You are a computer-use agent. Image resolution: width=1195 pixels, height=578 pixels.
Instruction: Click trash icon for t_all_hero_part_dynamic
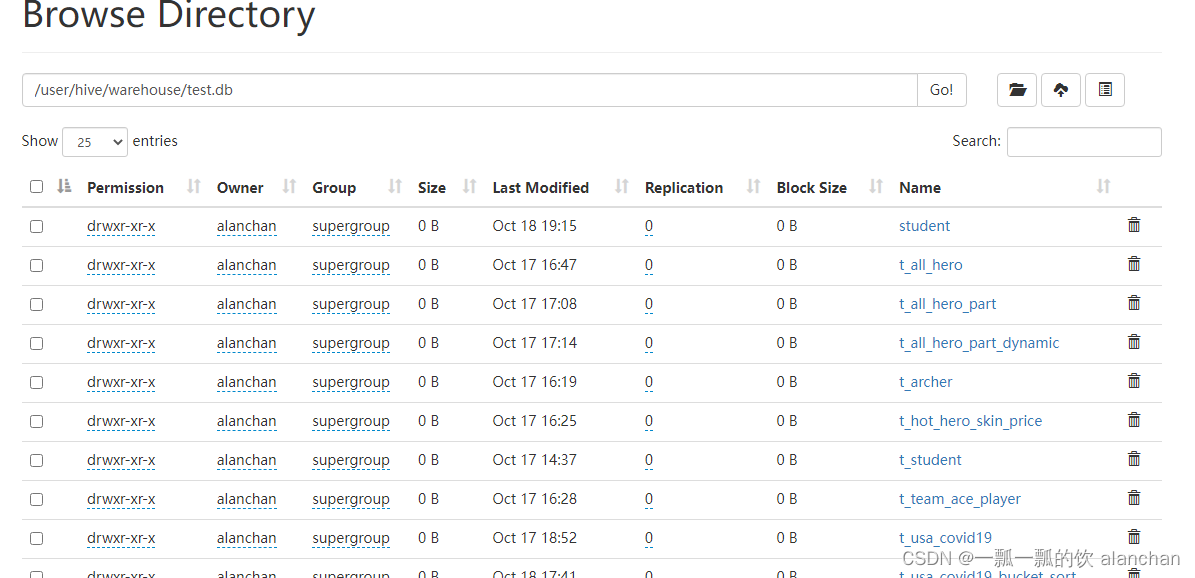click(1134, 342)
